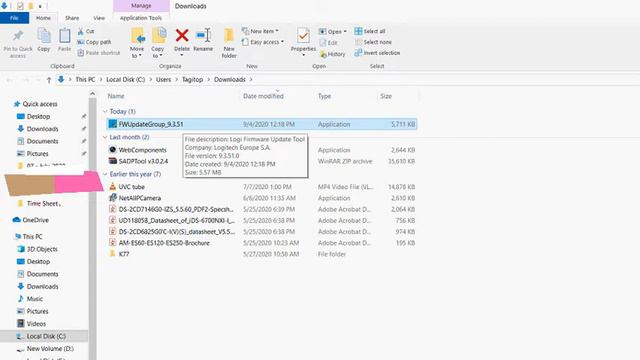
Task: Click the Properties icon
Action: point(303,36)
